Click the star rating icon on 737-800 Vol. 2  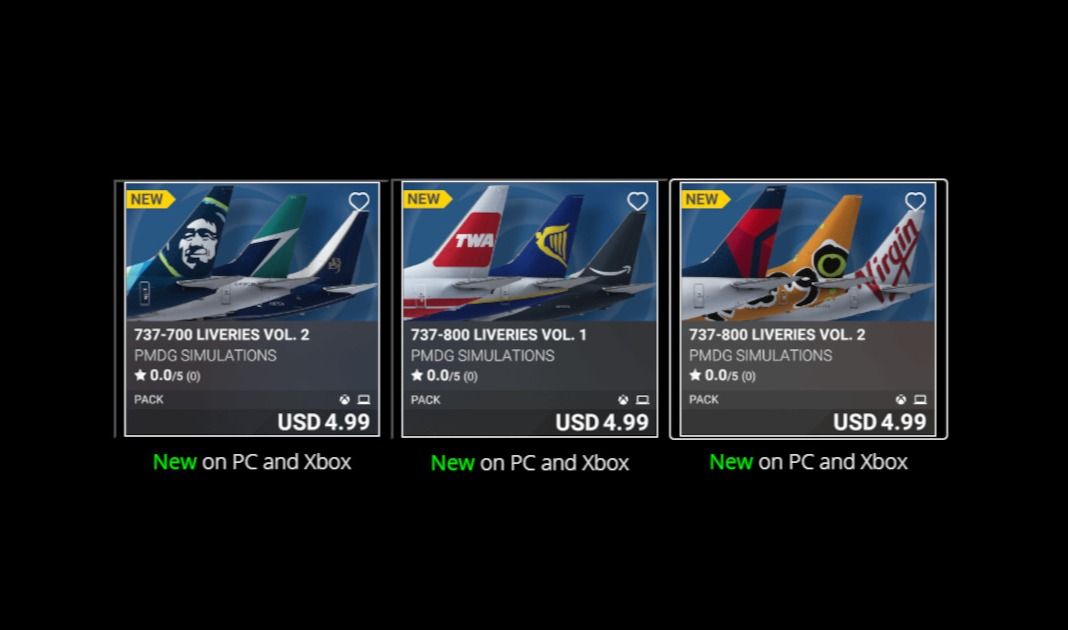click(x=695, y=375)
